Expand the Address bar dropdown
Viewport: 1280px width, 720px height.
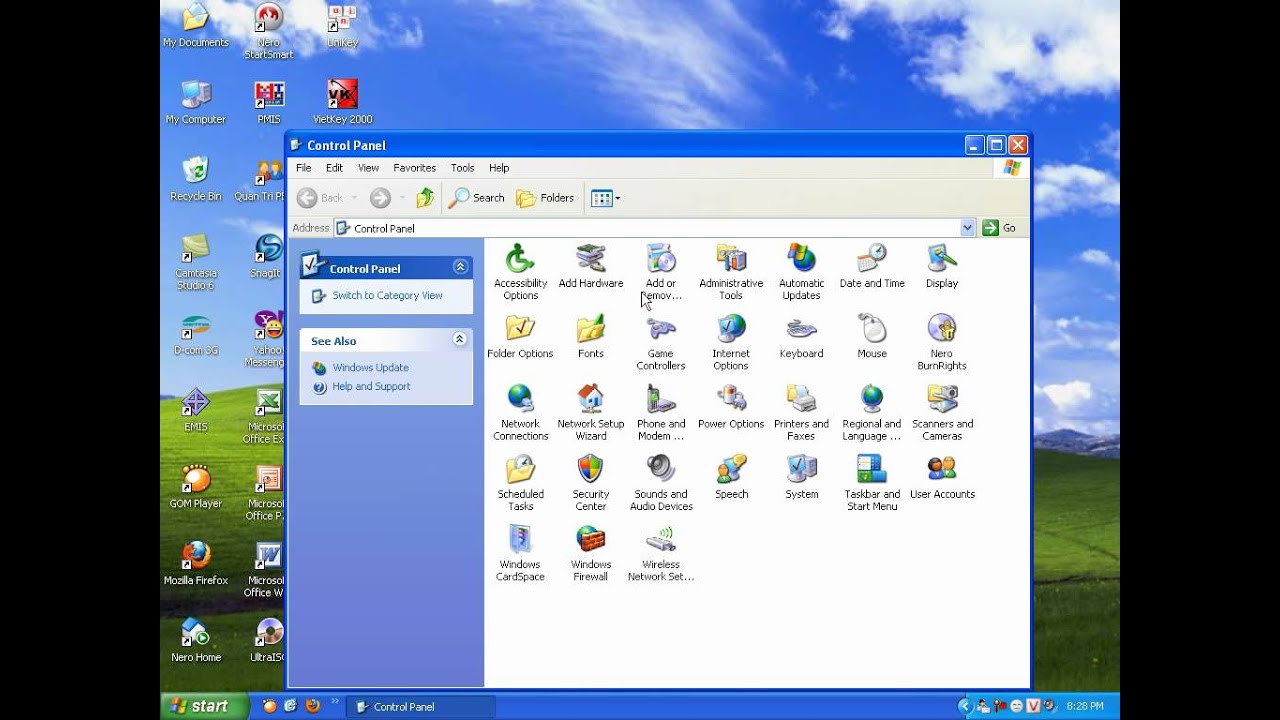pyautogui.click(x=967, y=228)
